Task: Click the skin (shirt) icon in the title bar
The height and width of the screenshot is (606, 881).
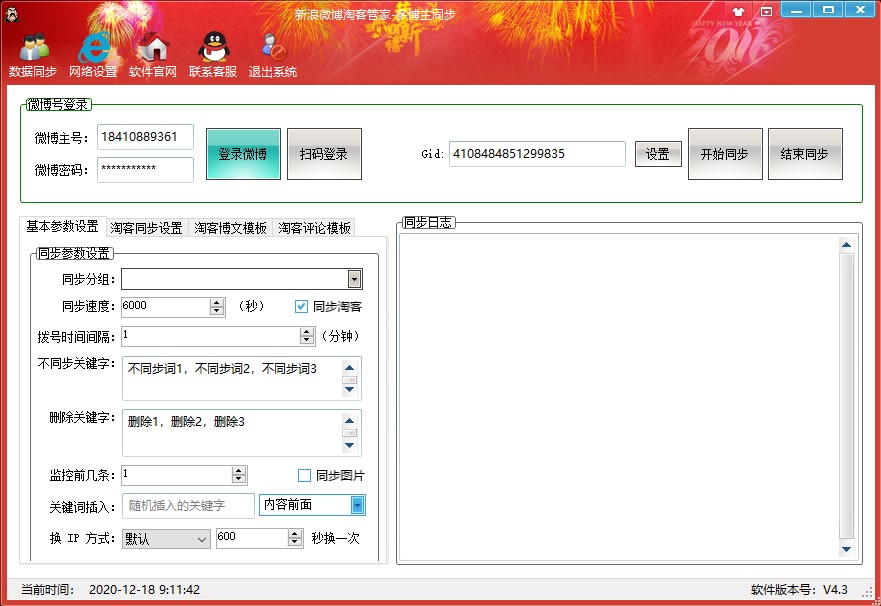Action: [738, 11]
